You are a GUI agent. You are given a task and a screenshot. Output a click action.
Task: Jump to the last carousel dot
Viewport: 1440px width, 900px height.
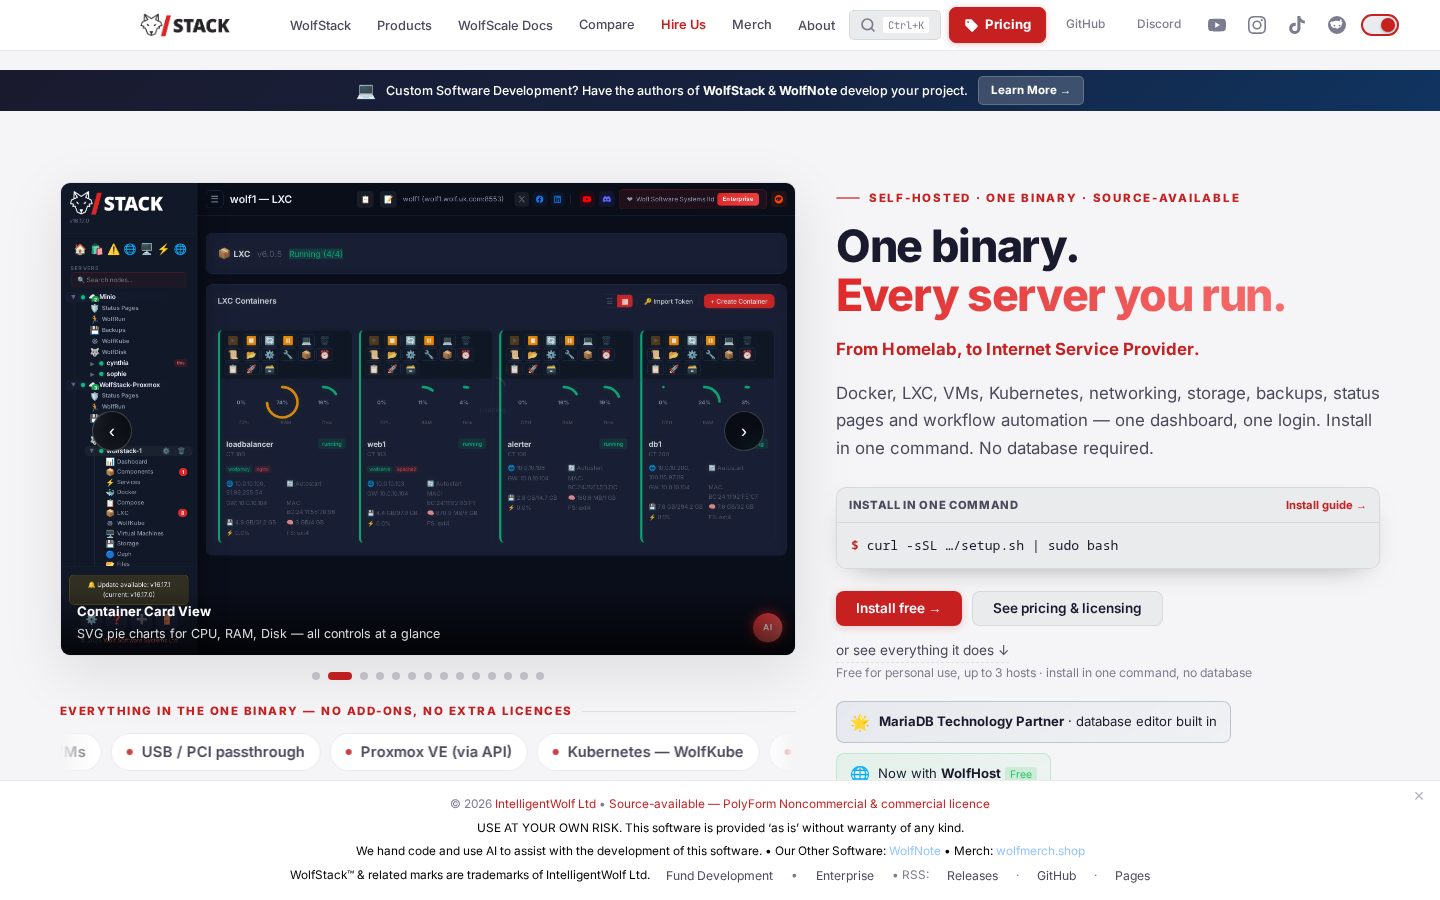(540, 676)
